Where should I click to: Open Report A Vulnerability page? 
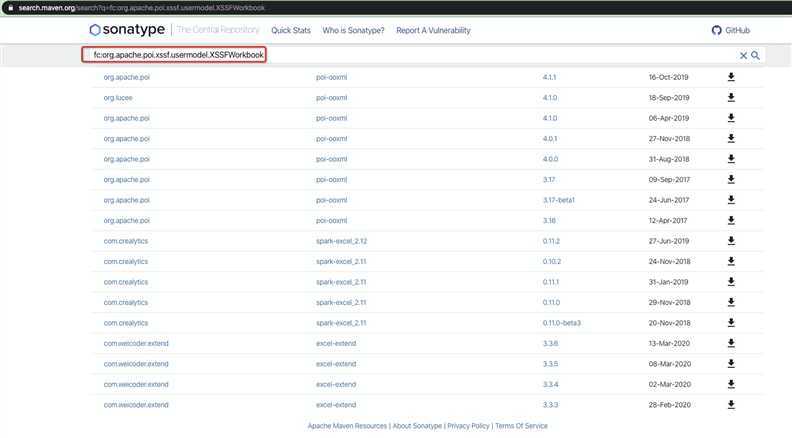pyautogui.click(x=433, y=30)
